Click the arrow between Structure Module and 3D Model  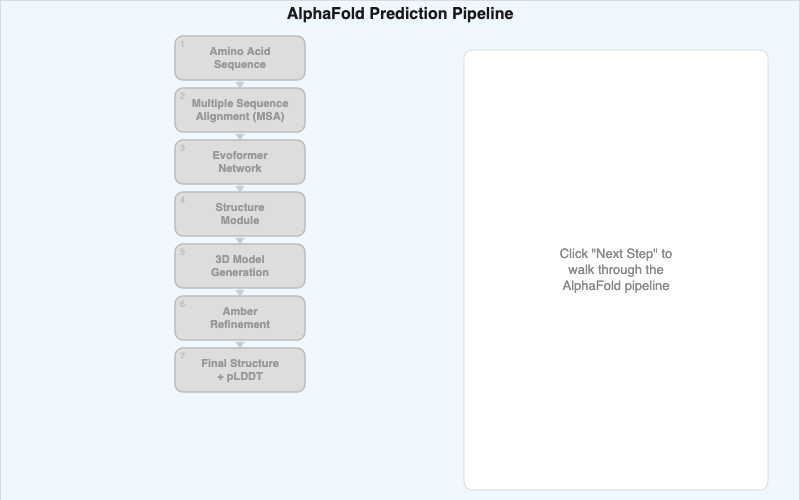click(x=240, y=240)
